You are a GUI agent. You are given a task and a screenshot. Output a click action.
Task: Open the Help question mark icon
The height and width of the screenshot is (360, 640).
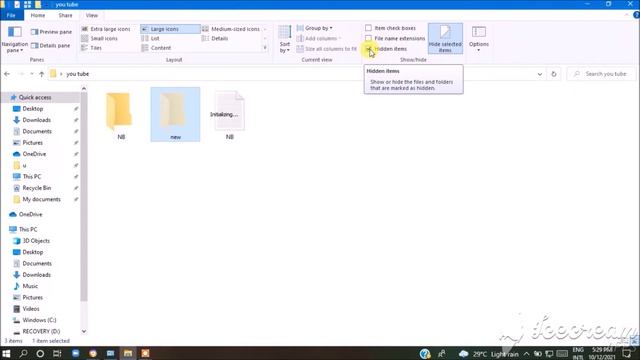(x=636, y=15)
